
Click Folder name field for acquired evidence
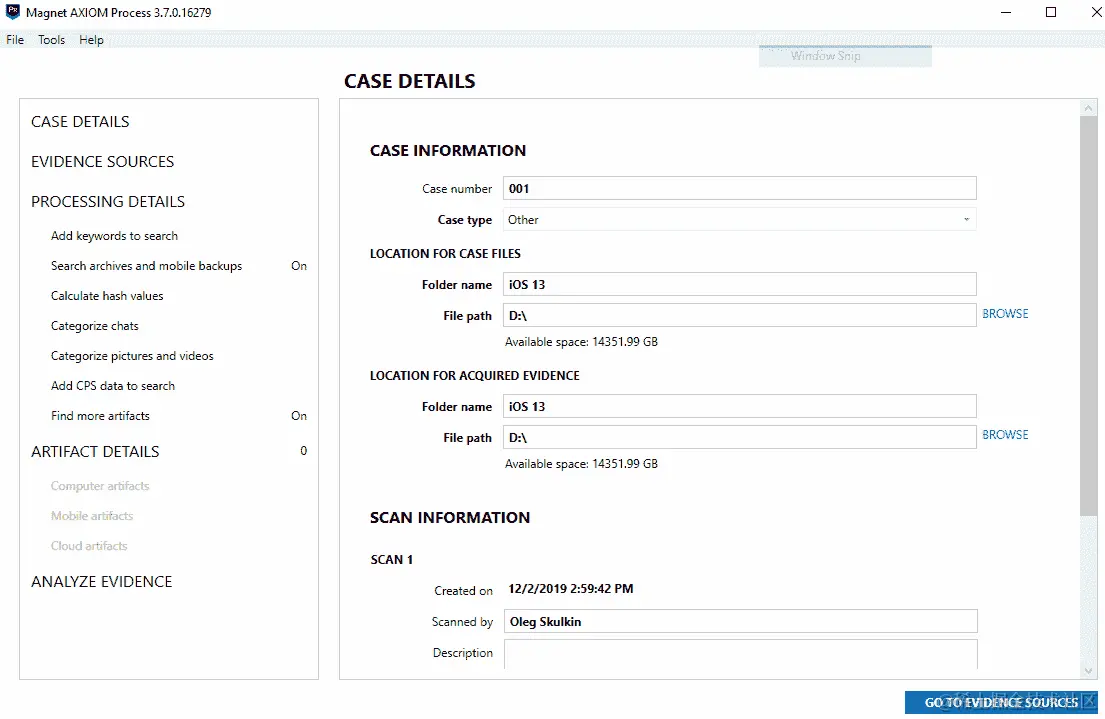coord(739,406)
